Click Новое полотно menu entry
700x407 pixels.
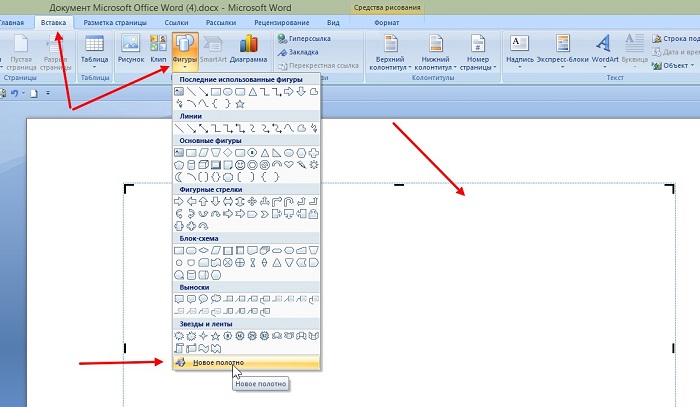tap(246, 362)
